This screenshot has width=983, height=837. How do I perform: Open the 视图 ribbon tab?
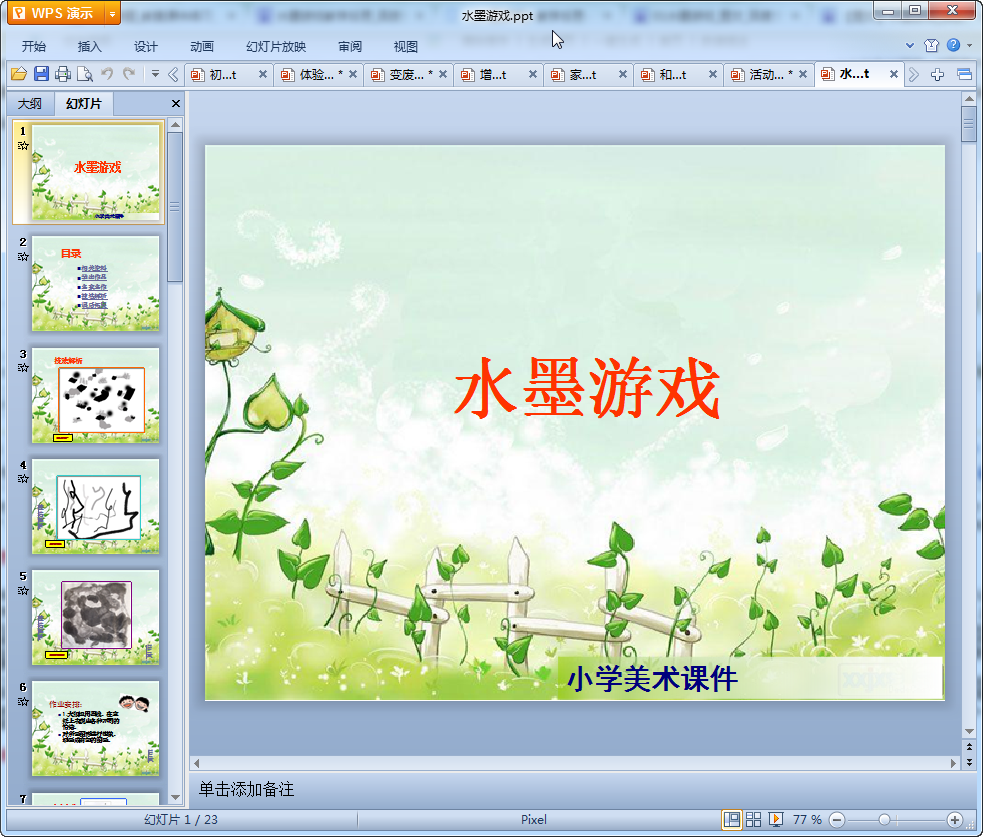click(406, 46)
